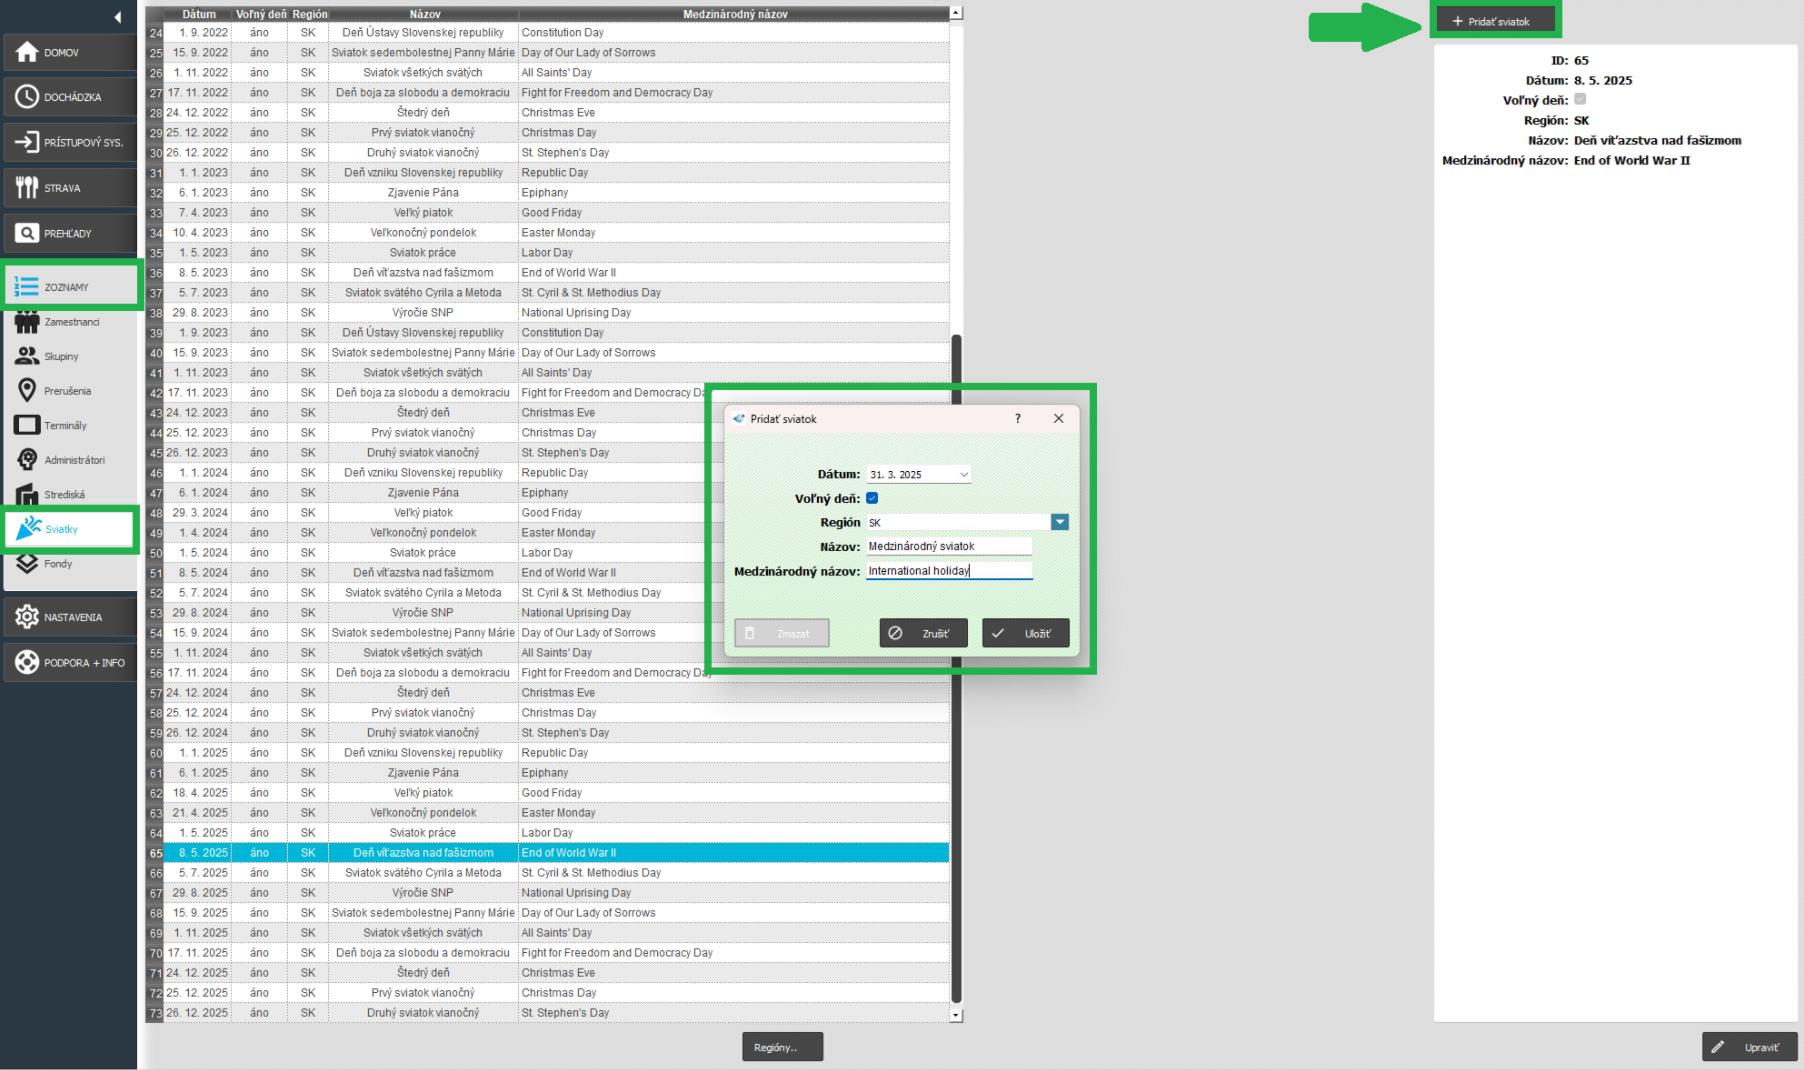
Task: Click the table's vertical scrollbar thumb
Action: 956,668
